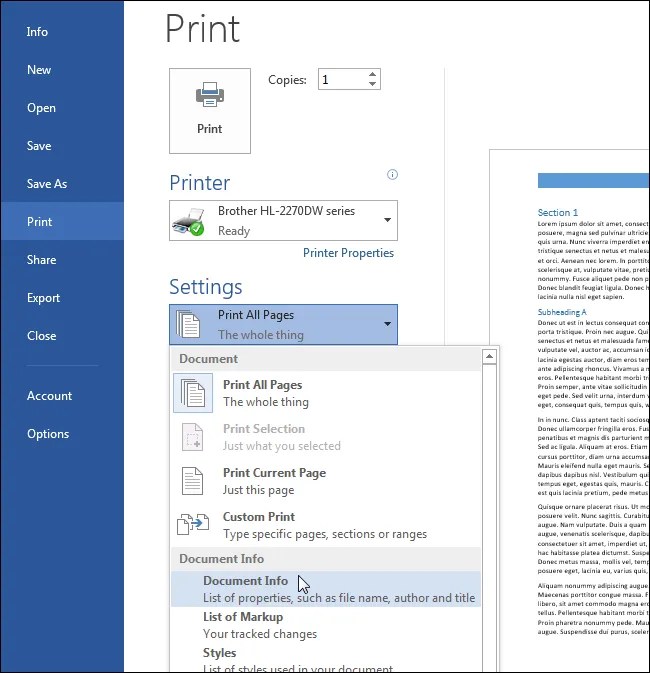
Task: Click the Printer Properties link
Action: click(x=348, y=253)
